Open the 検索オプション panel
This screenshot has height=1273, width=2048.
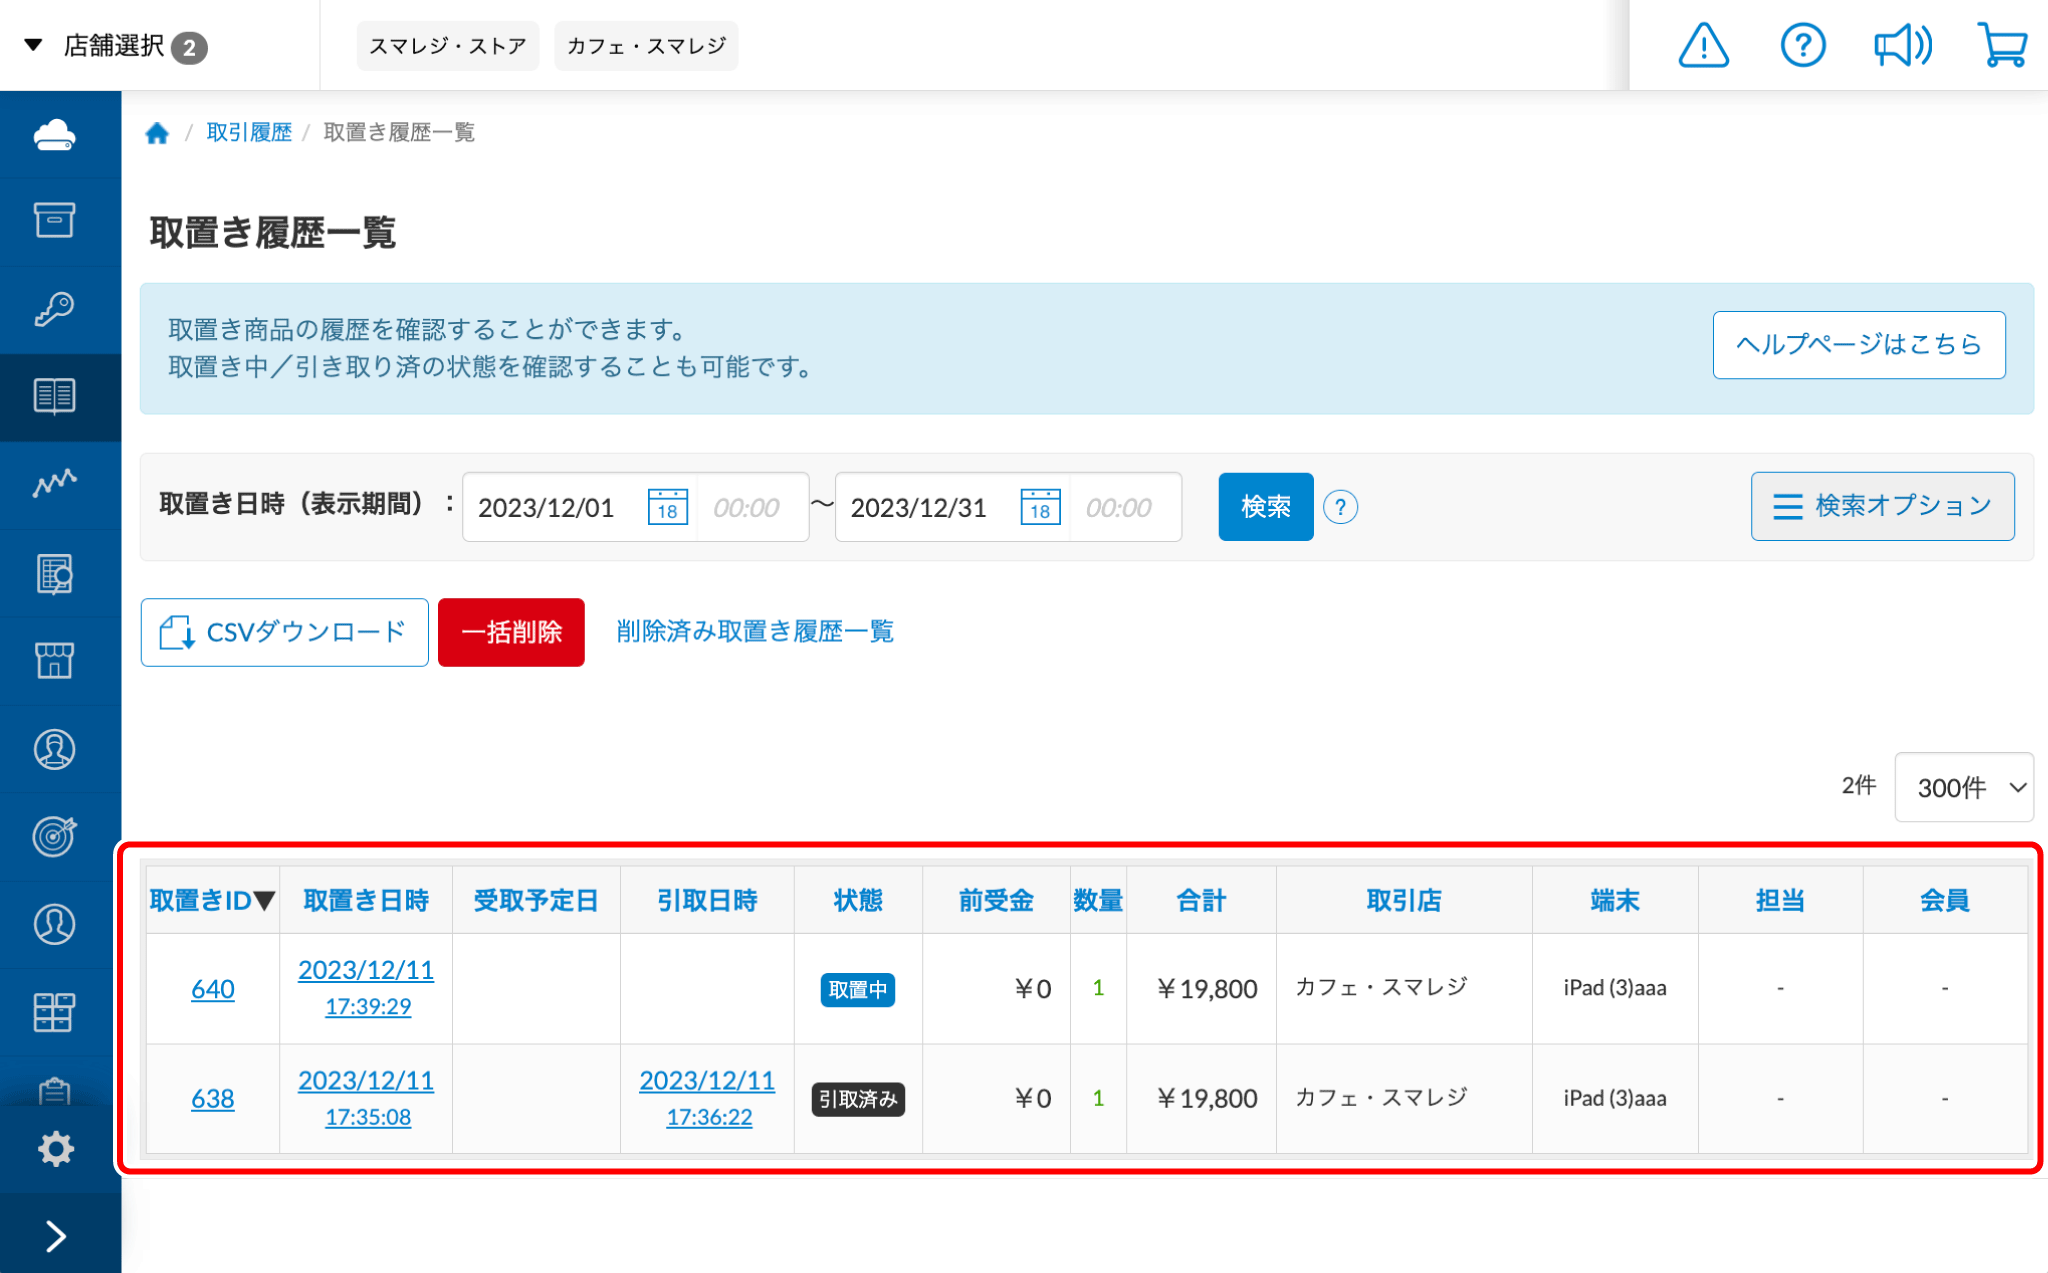click(x=1882, y=506)
